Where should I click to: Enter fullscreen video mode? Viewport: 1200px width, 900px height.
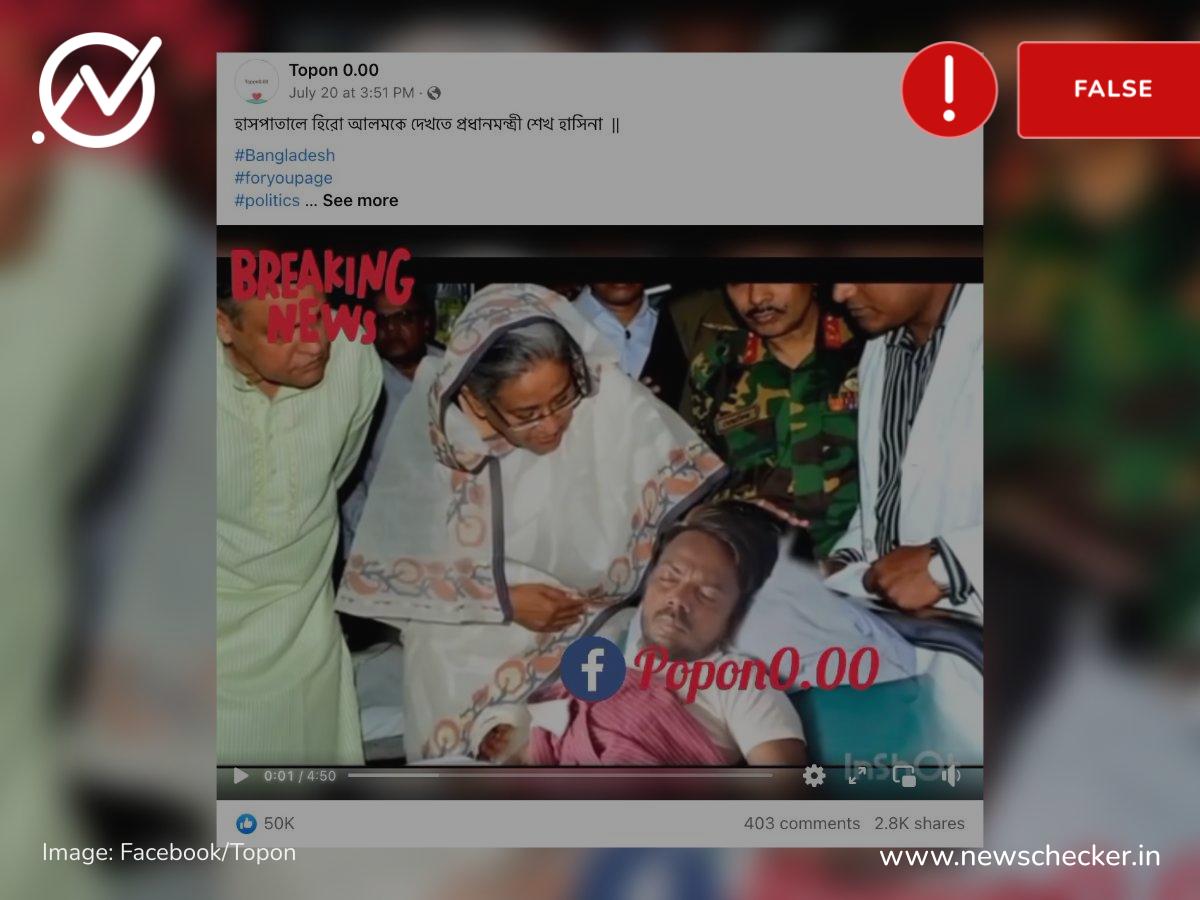coord(857,775)
